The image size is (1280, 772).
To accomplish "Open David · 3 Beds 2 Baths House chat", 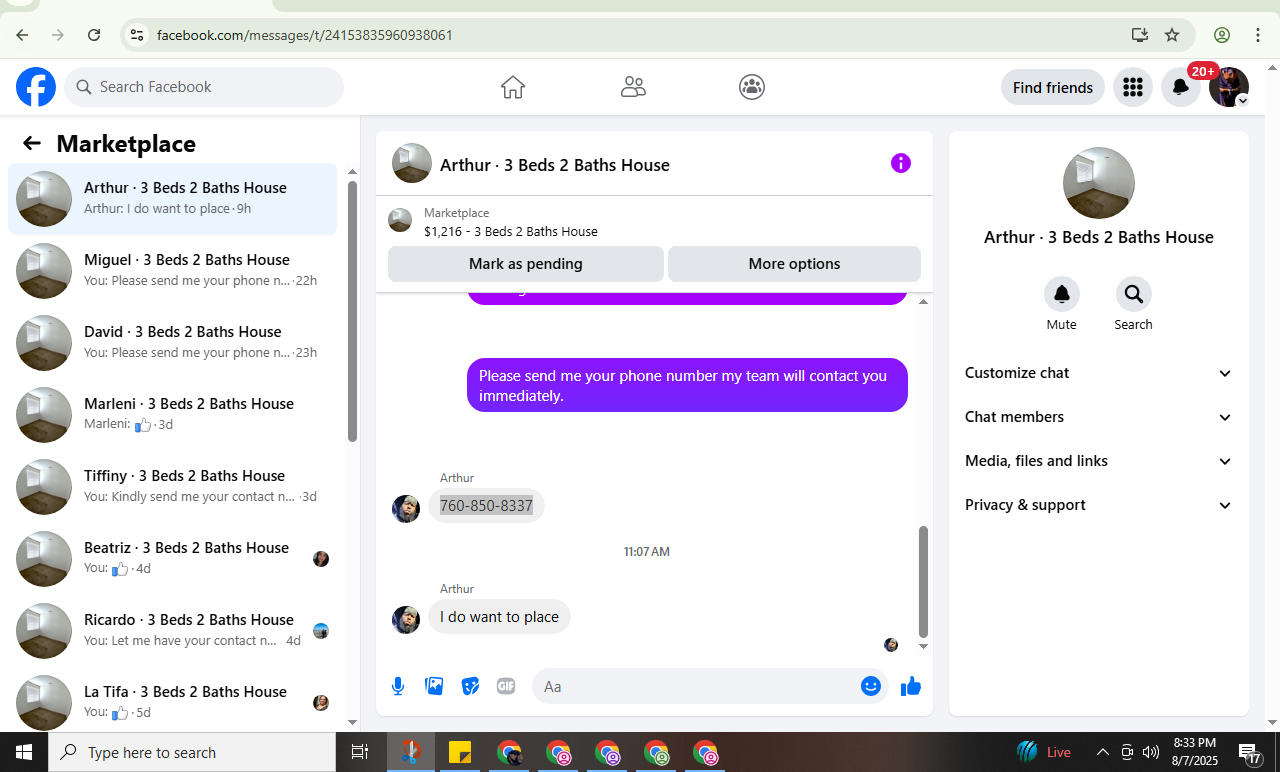I will pos(173,343).
